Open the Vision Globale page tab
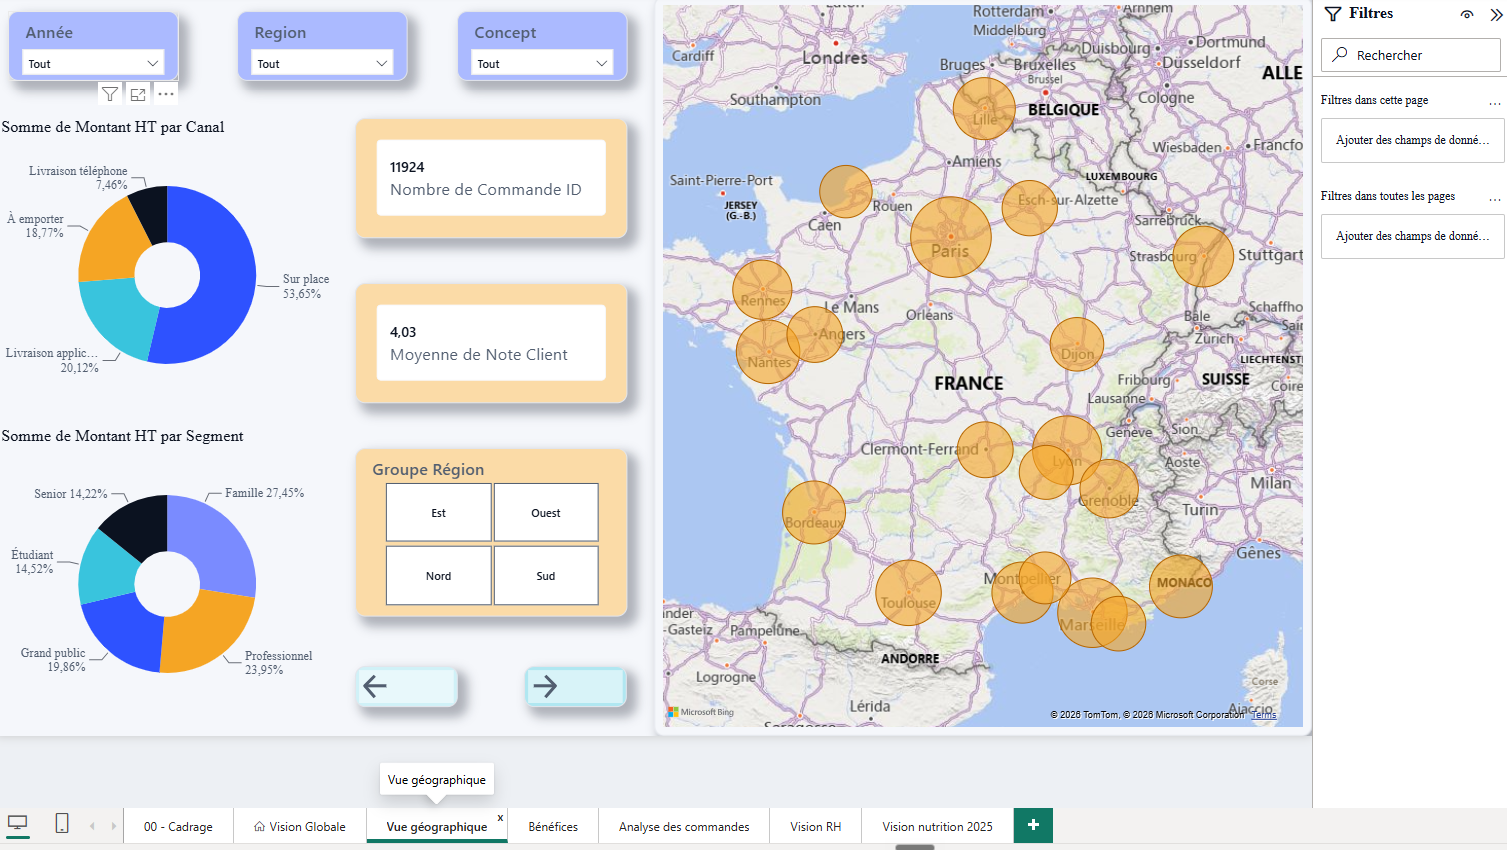Image resolution: width=1507 pixels, height=850 pixels. (300, 826)
